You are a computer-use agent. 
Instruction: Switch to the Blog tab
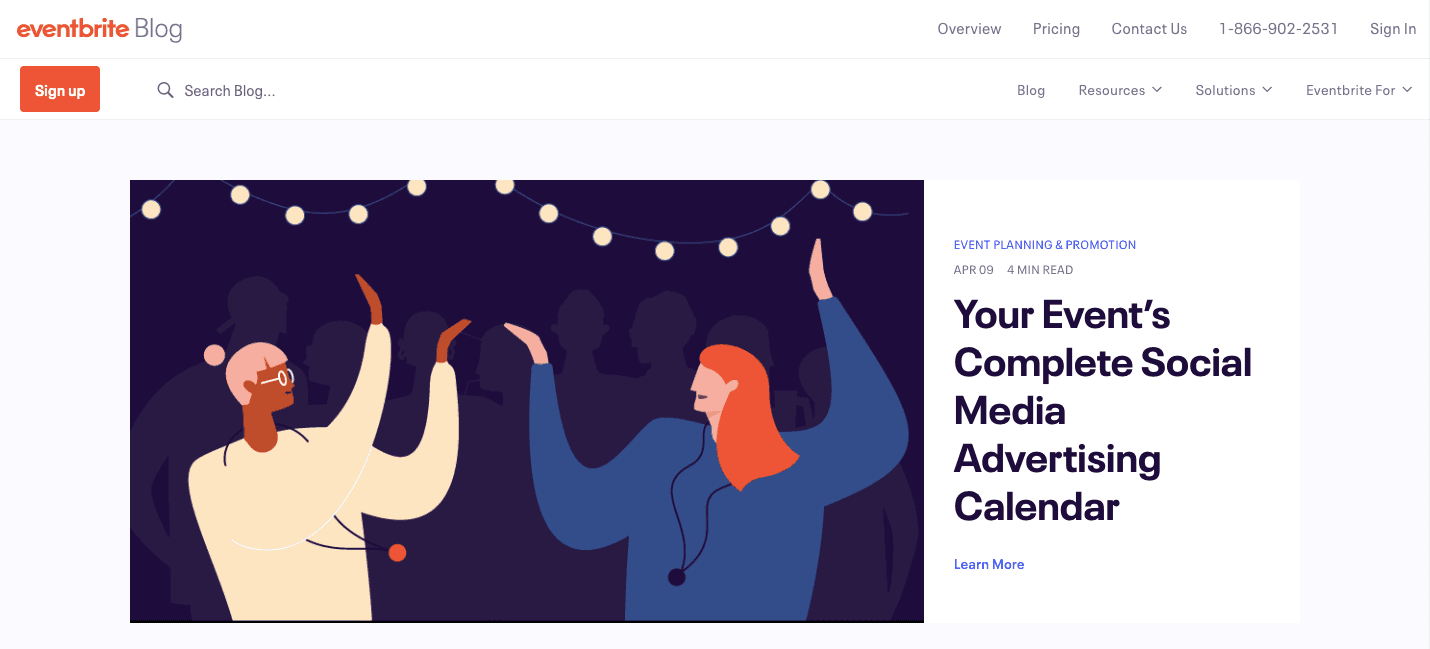pyautogui.click(x=1031, y=90)
